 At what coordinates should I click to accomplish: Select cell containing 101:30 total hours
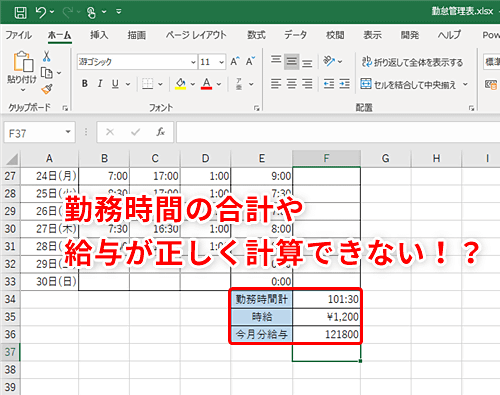326,299
